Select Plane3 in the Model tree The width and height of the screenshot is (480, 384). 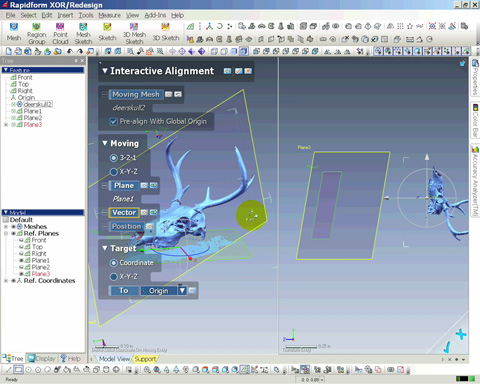(x=41, y=274)
